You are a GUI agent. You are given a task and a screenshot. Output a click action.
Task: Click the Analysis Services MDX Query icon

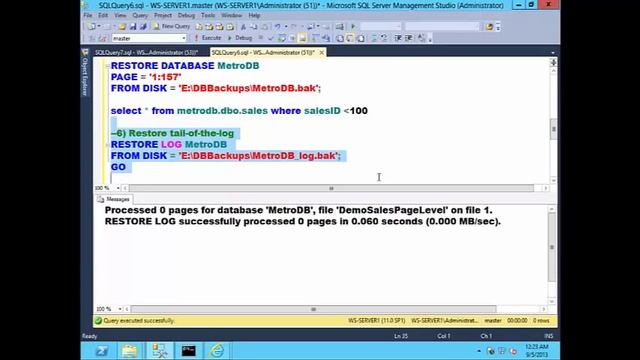coord(209,27)
